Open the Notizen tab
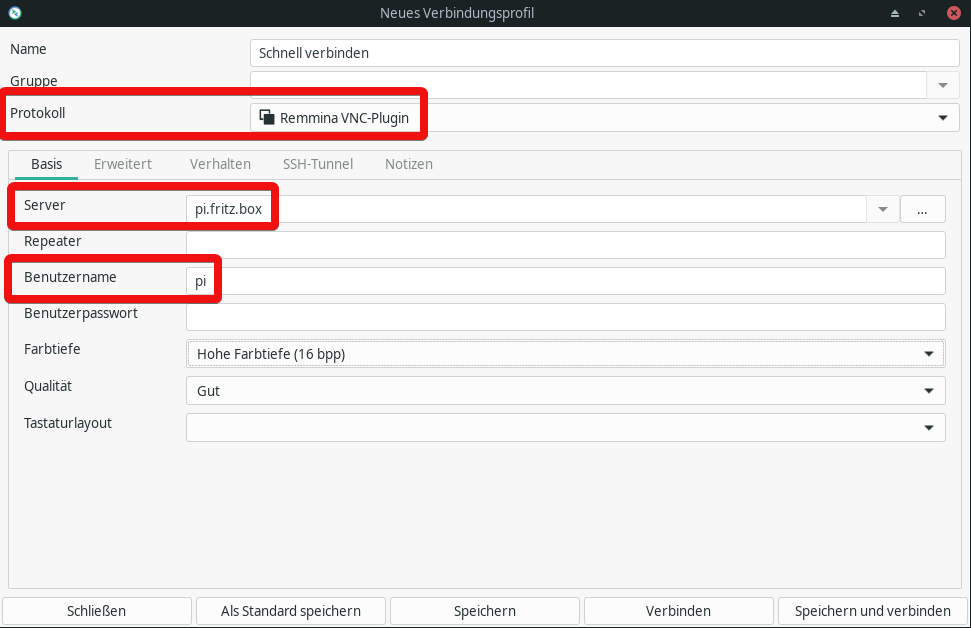 (409, 164)
